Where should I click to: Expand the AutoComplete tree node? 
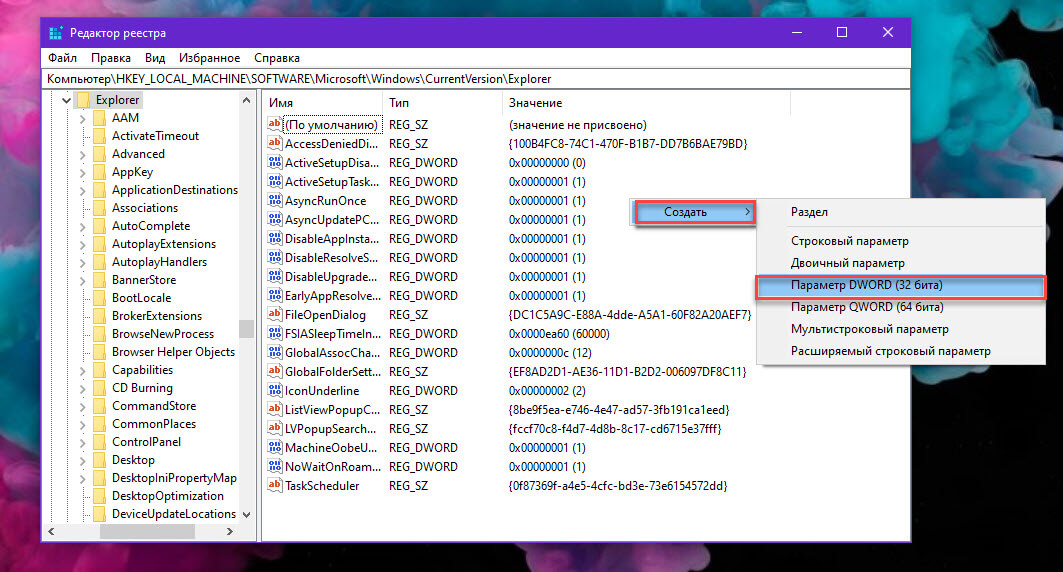[x=83, y=226]
